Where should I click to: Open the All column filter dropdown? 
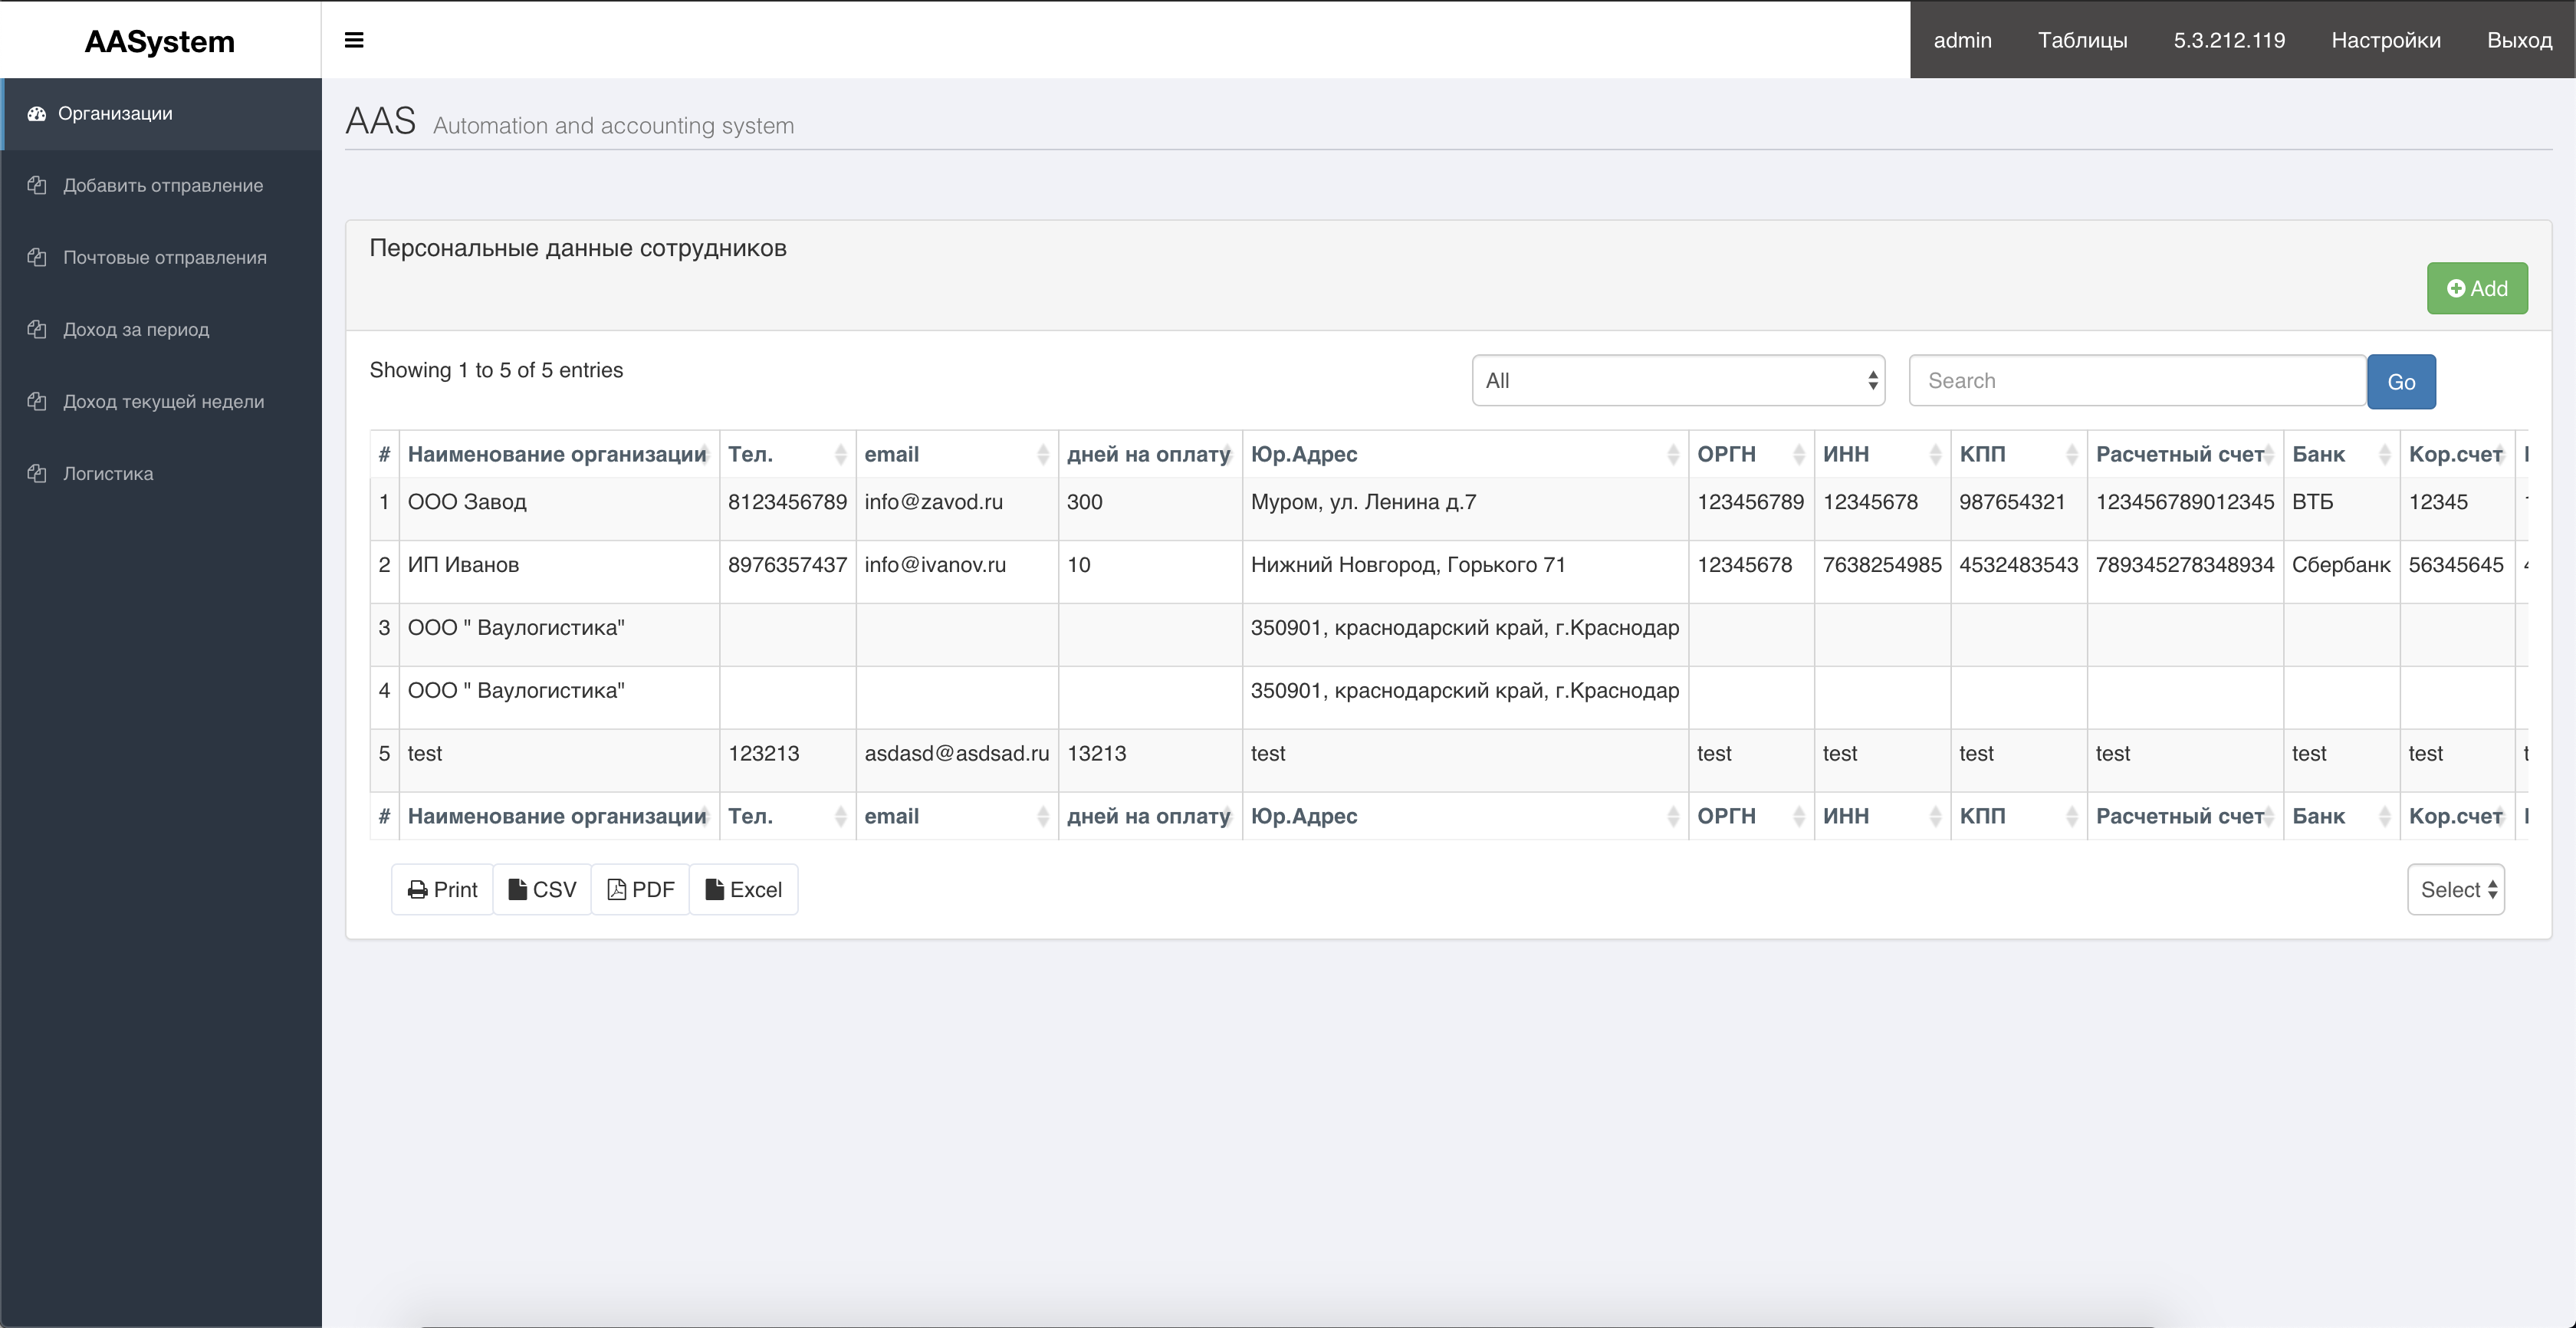point(1678,381)
